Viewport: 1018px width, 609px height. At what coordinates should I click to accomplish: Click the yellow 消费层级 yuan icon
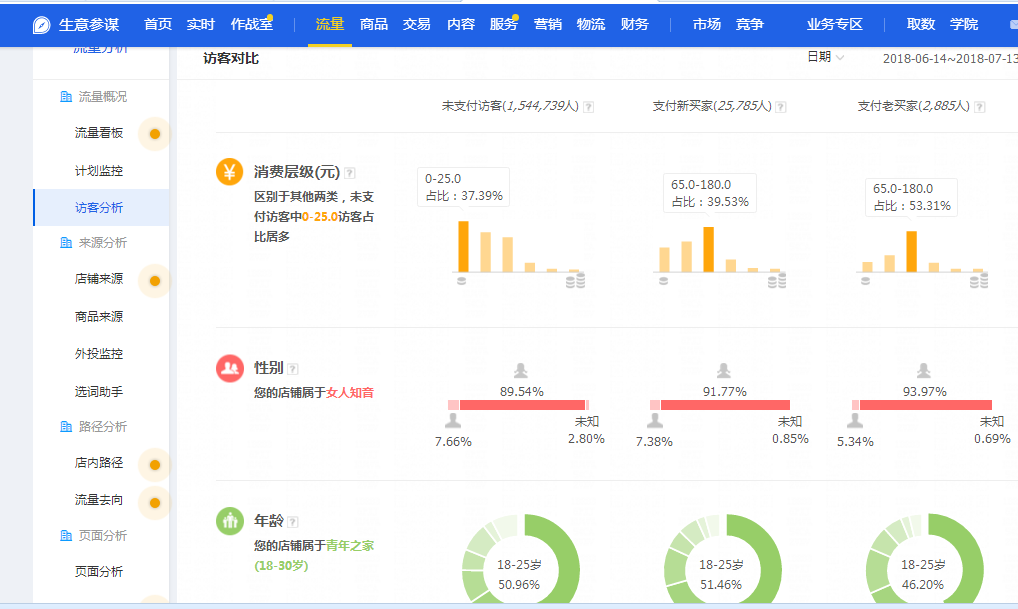230,172
